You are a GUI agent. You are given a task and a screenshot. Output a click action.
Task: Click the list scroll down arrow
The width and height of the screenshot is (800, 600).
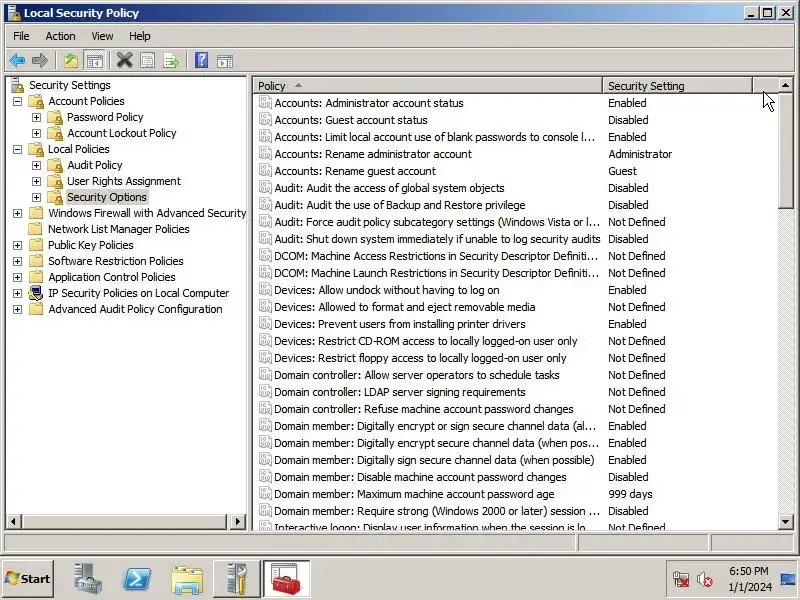[786, 521]
